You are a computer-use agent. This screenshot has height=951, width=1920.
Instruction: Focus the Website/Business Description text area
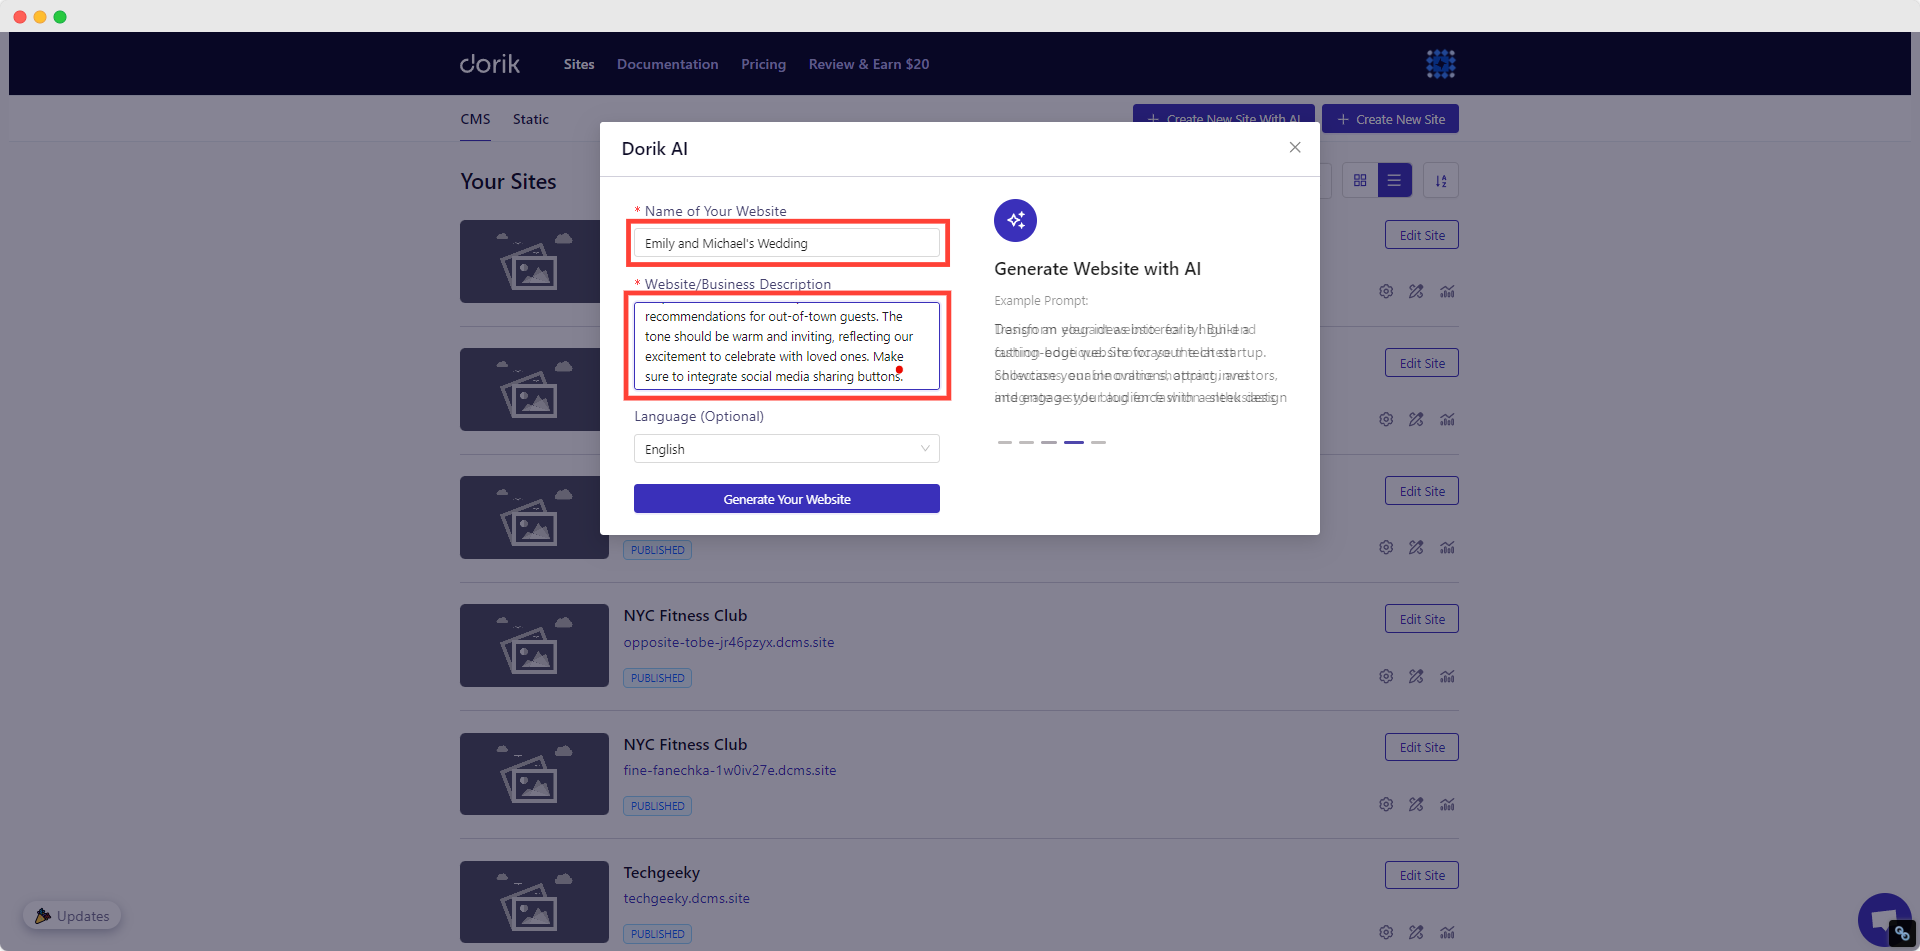click(786, 346)
